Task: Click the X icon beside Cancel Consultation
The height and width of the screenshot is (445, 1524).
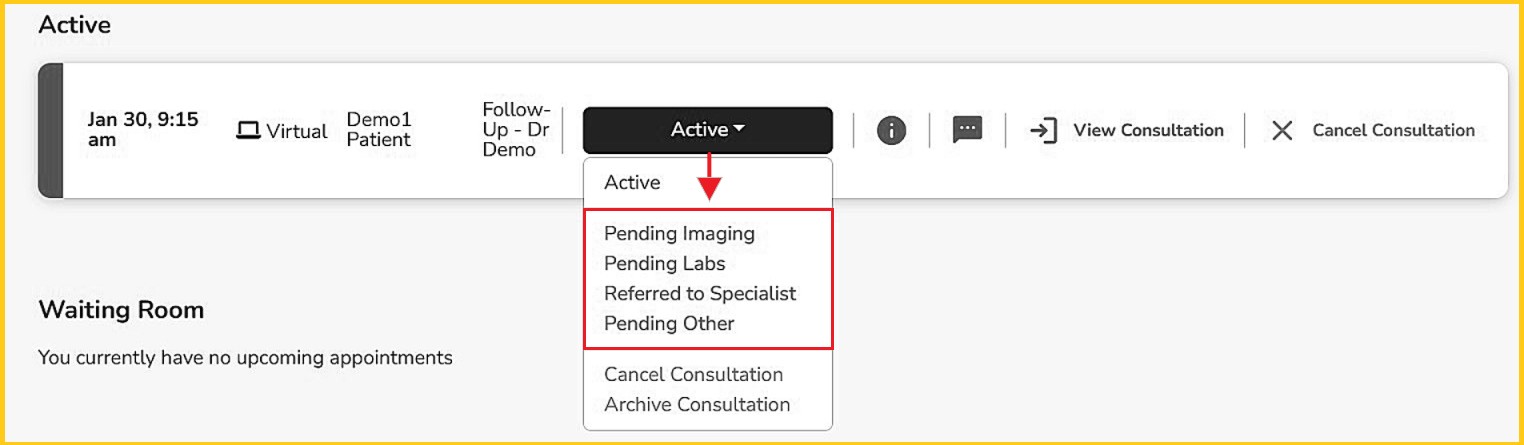Action: point(1282,130)
